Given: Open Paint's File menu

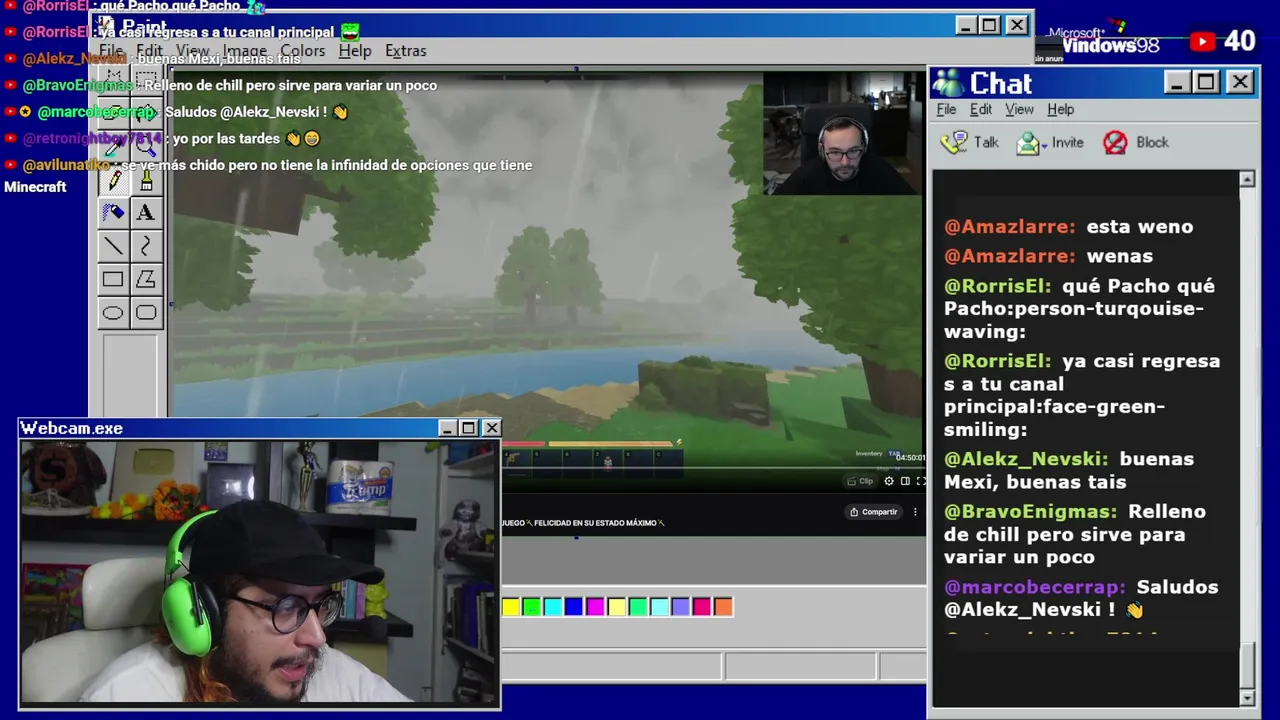Looking at the screenshot, I should (x=111, y=51).
